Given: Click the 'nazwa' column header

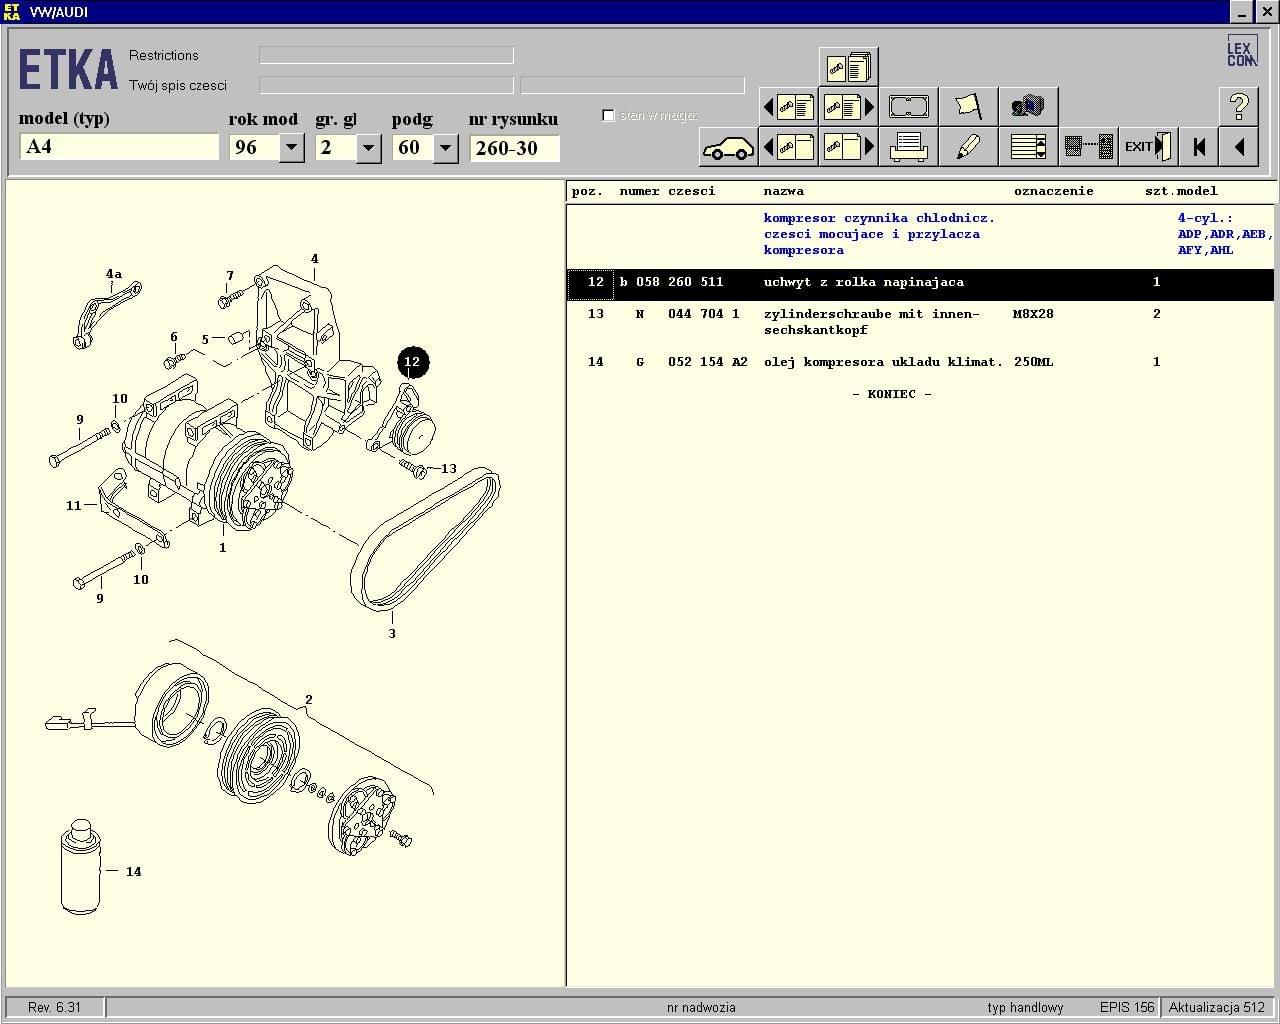Looking at the screenshot, I should coord(783,191).
